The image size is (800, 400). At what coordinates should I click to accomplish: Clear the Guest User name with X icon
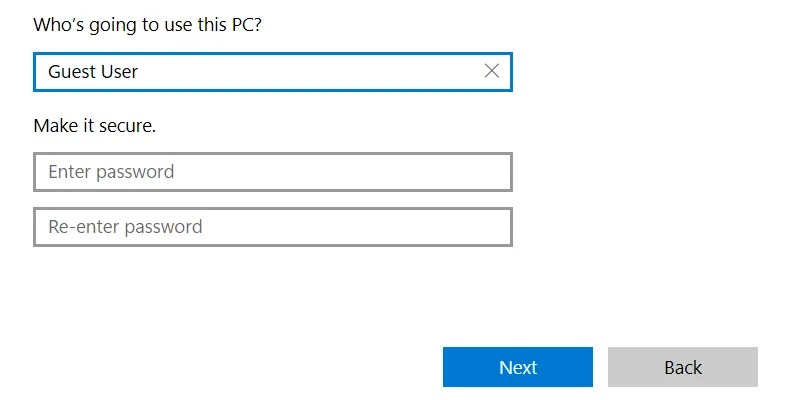491,71
